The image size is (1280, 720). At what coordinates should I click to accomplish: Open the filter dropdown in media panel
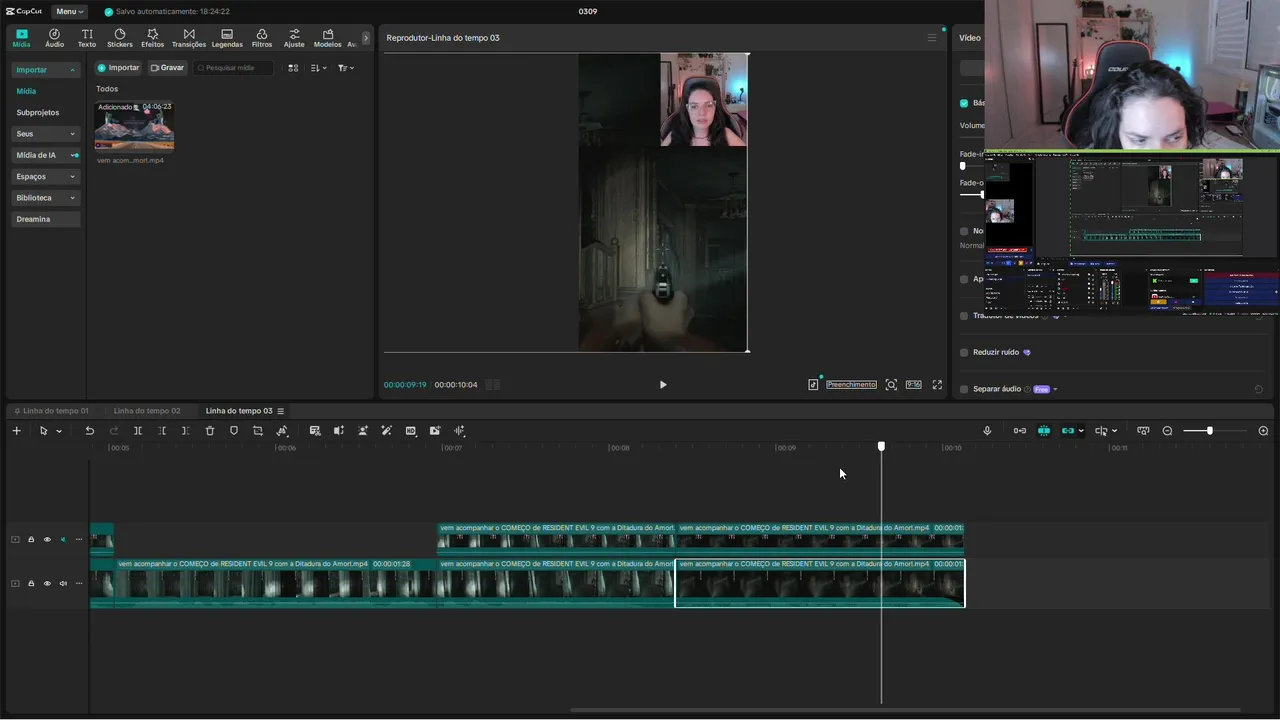346,68
